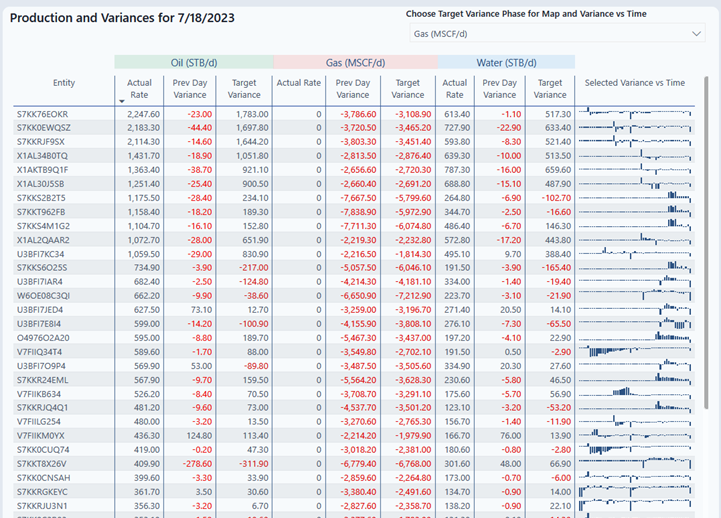This screenshot has height=518, width=721.
Task: Click oil target variance -311.90
Action: pos(253,464)
